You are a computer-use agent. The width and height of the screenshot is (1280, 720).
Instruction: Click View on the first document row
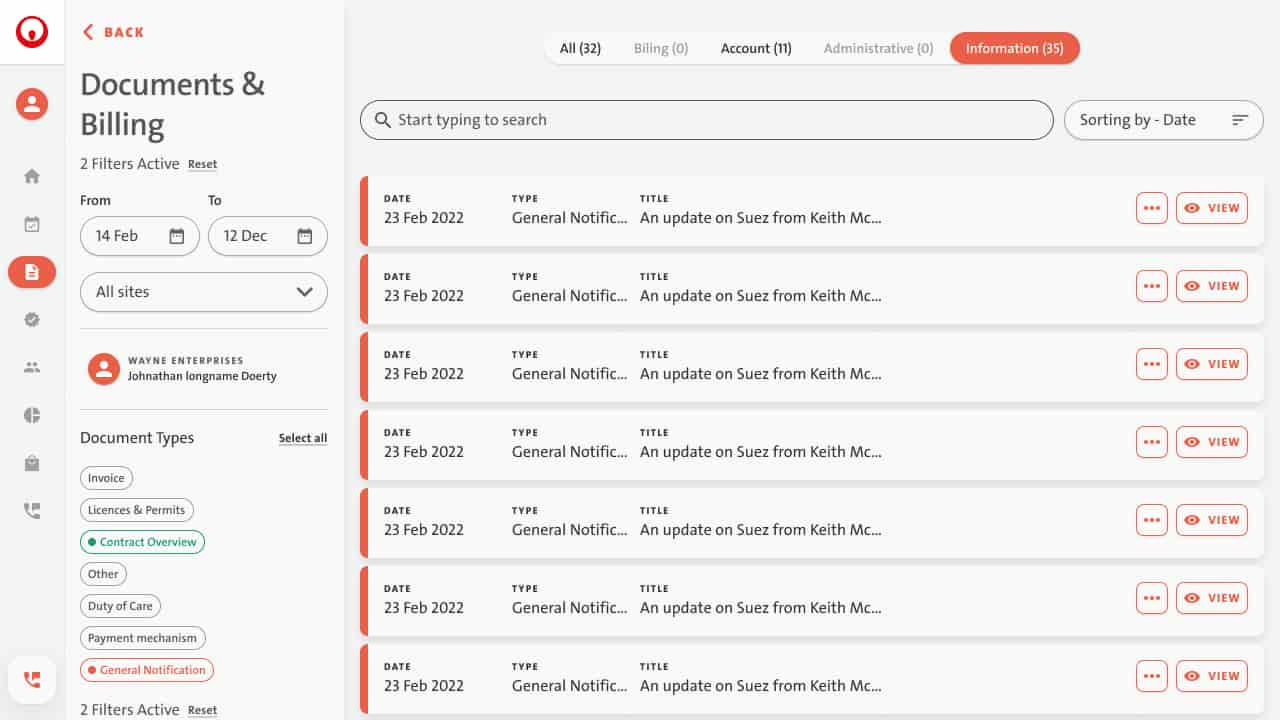(1211, 208)
